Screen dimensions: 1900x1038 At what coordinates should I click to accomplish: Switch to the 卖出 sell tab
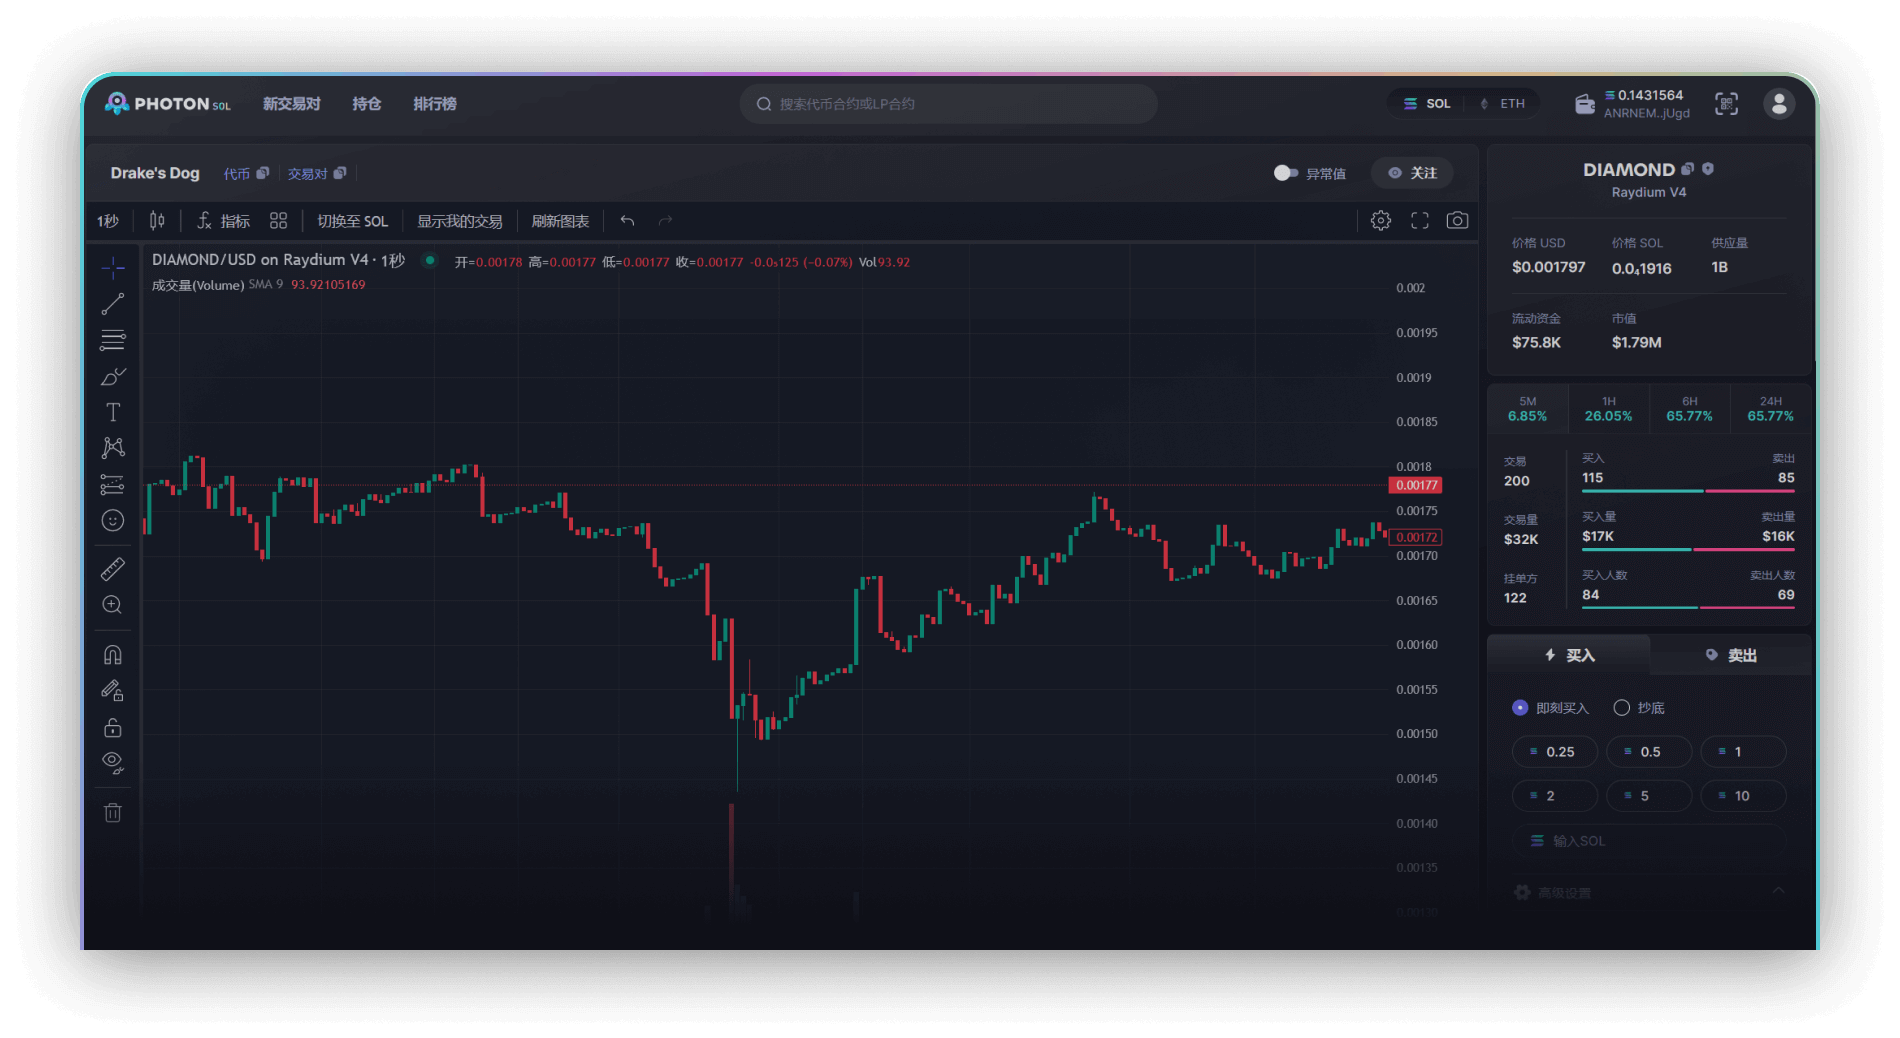coord(1731,655)
